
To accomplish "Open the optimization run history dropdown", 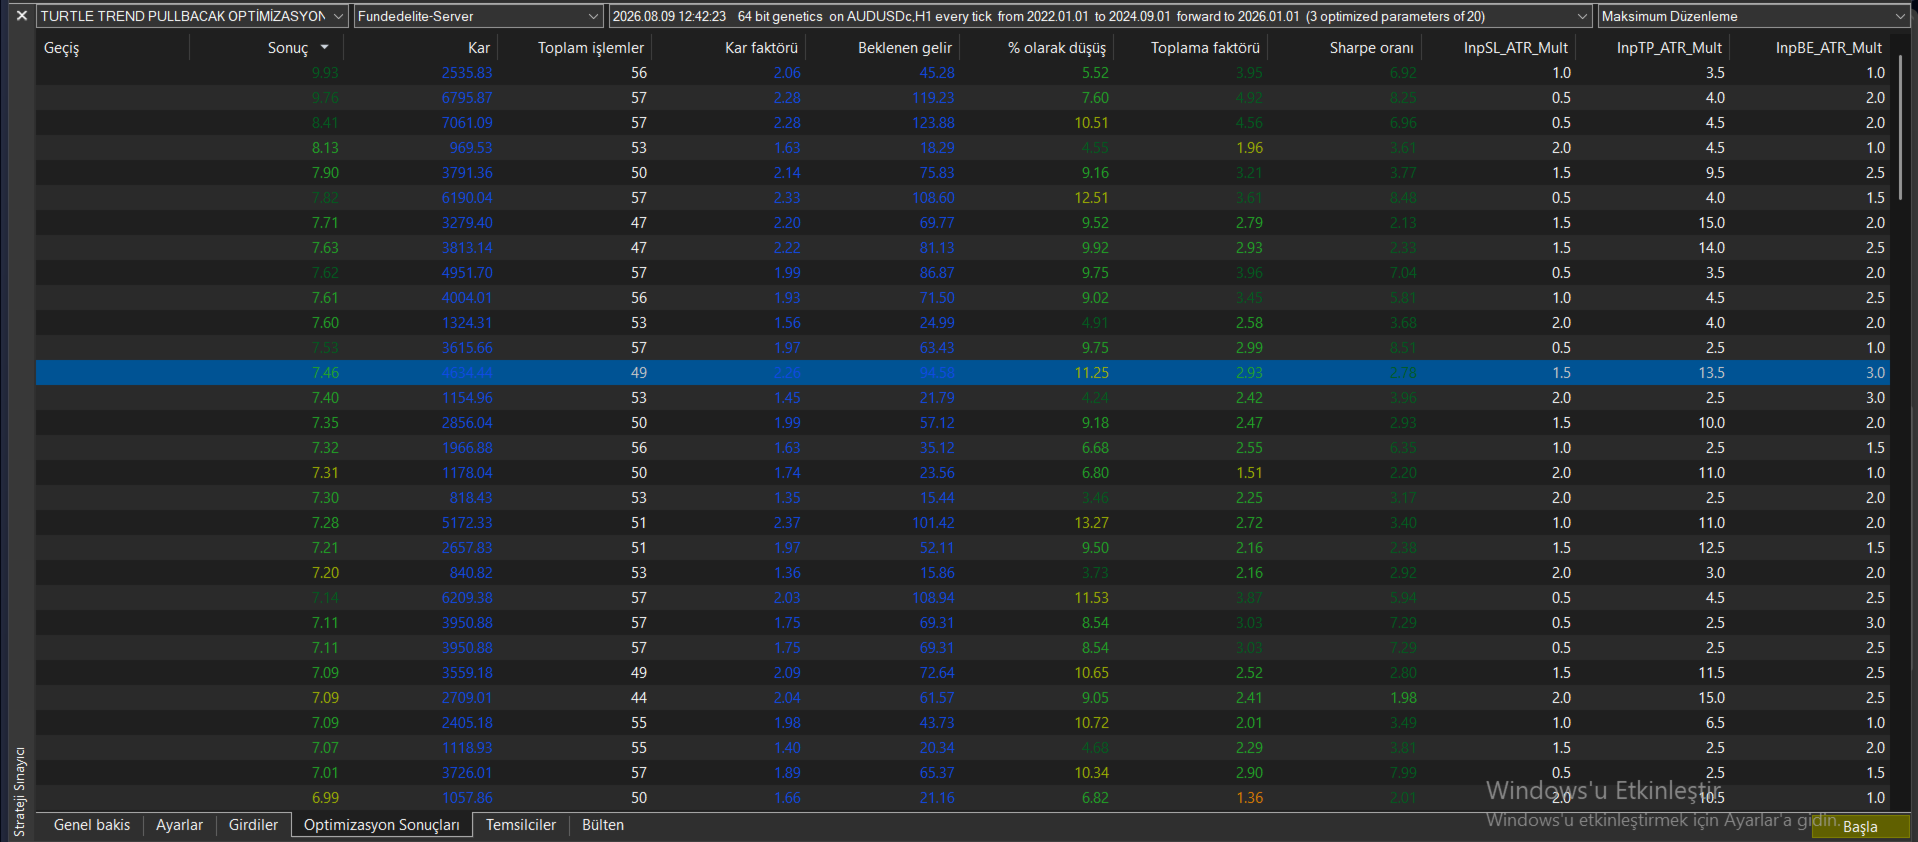I will (x=1100, y=16).
